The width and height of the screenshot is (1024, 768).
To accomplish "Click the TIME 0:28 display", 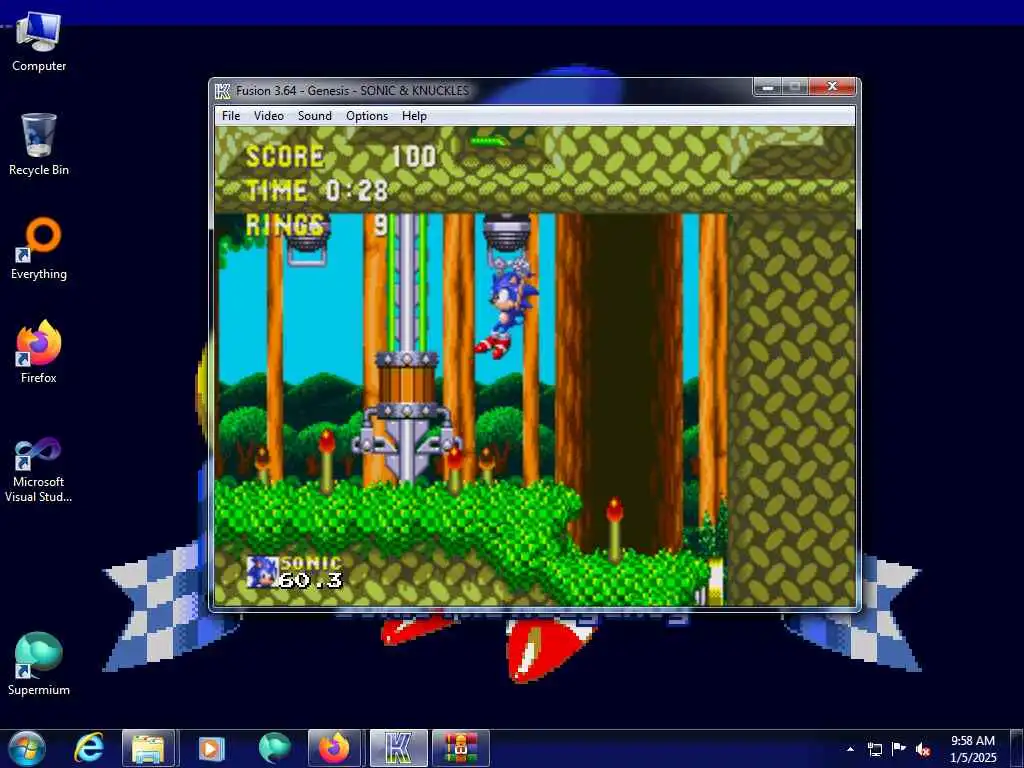I will [317, 191].
